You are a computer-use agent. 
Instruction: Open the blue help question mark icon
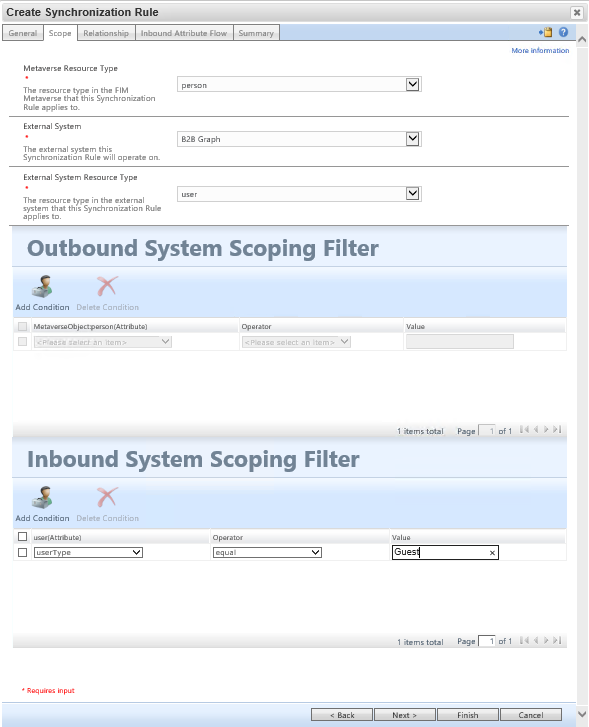(563, 32)
